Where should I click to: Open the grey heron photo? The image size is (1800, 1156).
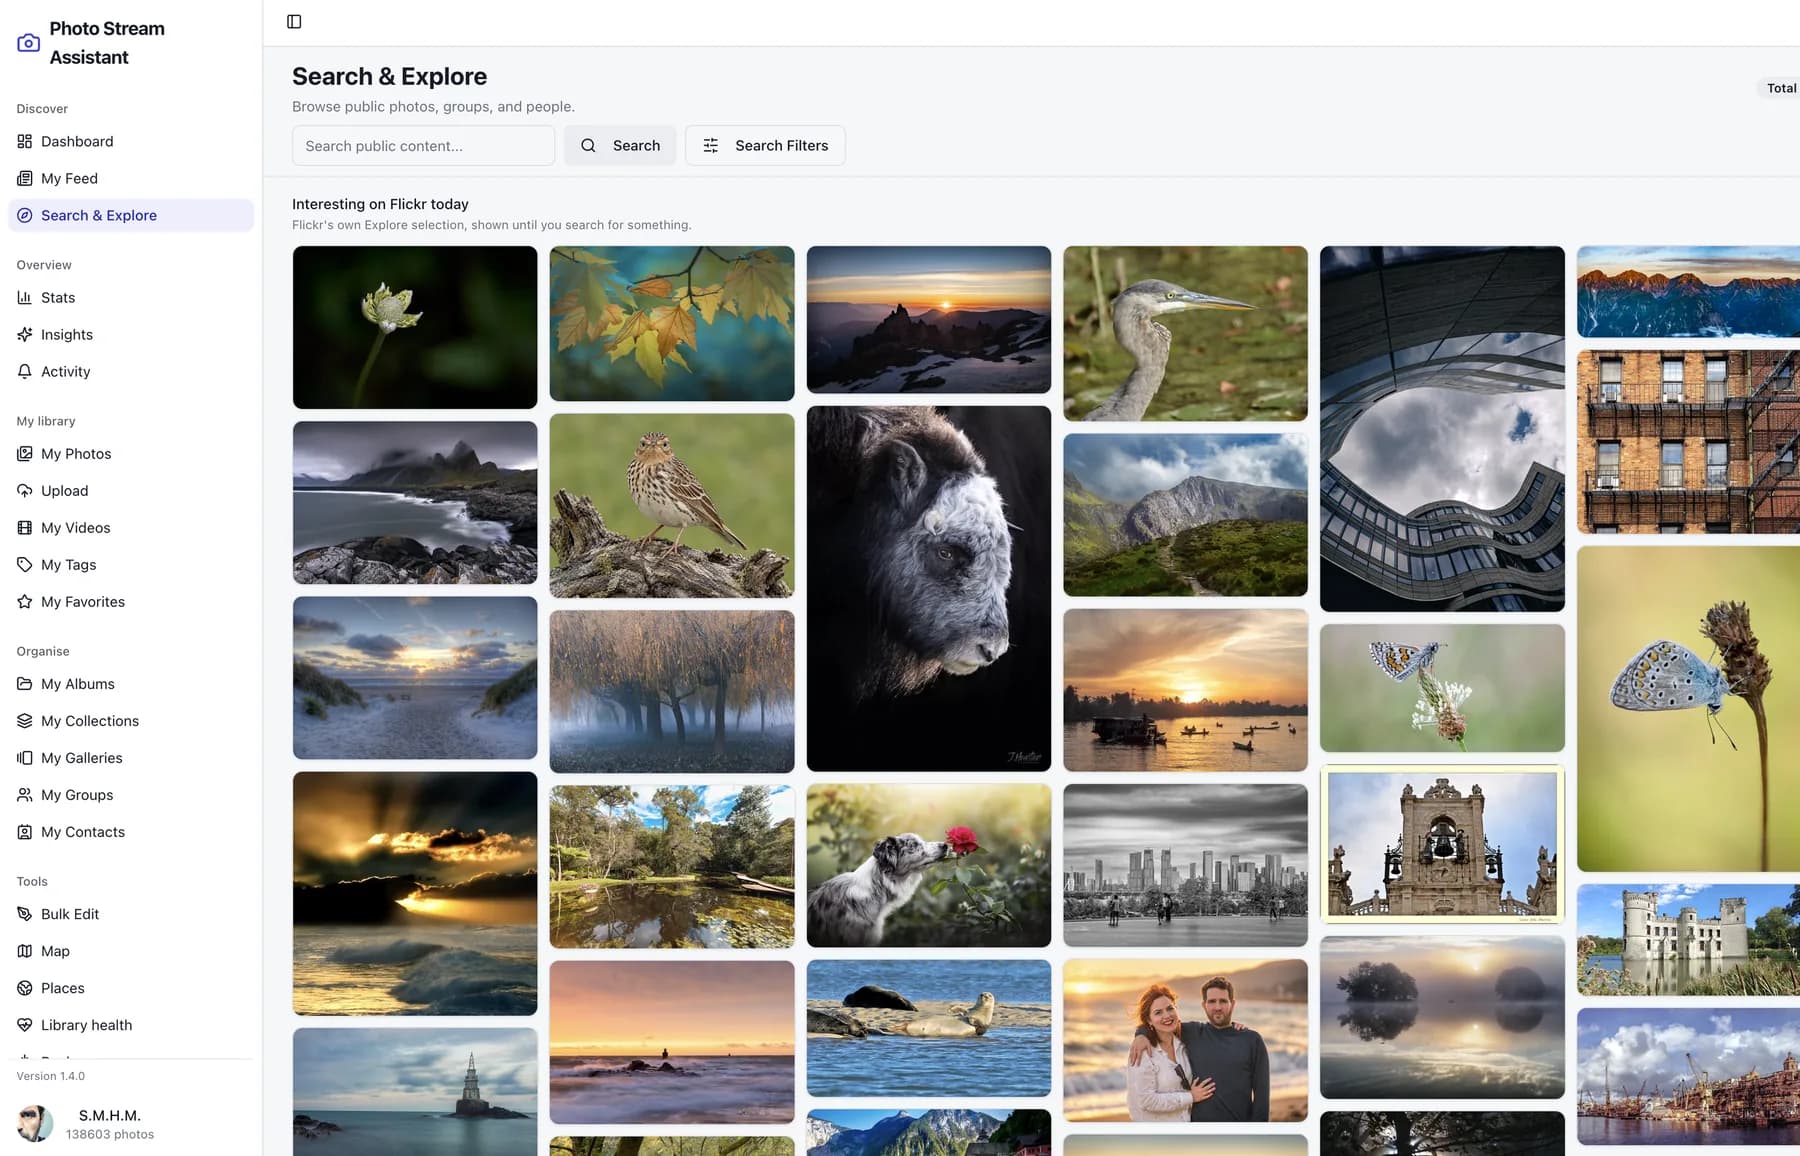(x=1185, y=334)
